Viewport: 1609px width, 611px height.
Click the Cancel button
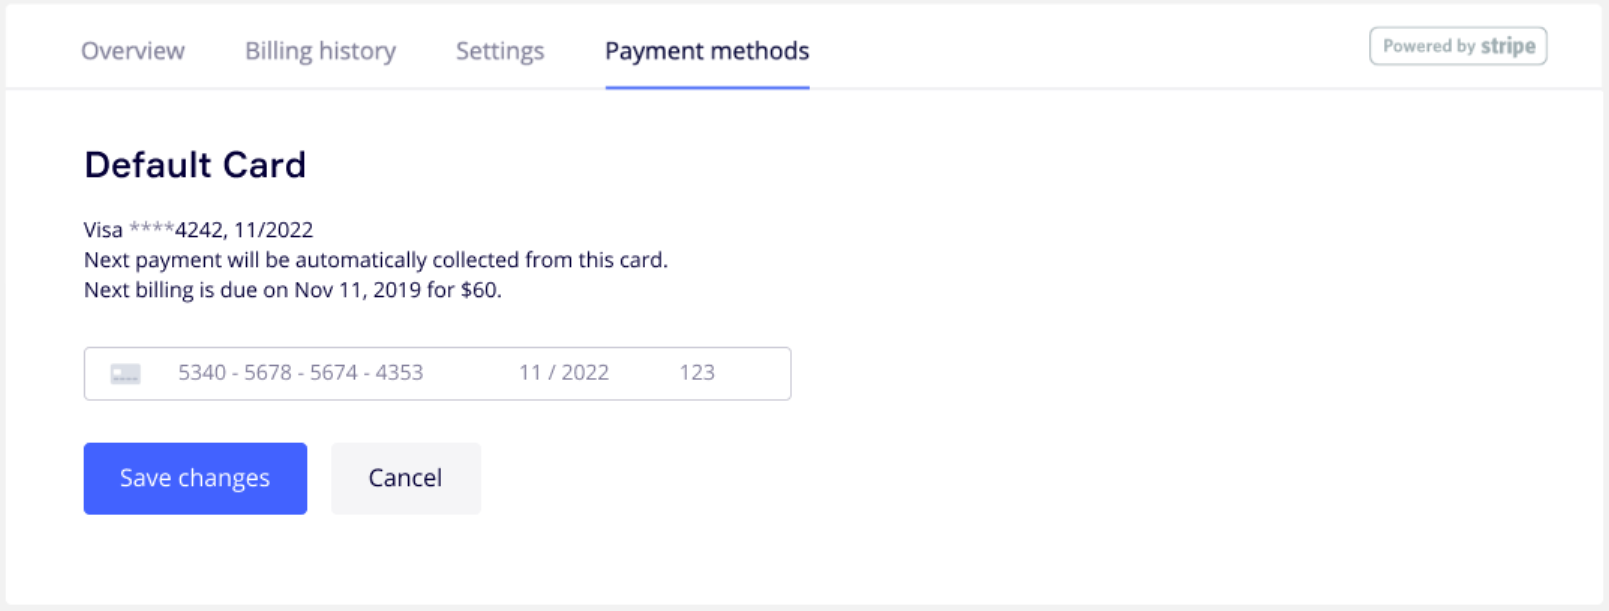(405, 478)
